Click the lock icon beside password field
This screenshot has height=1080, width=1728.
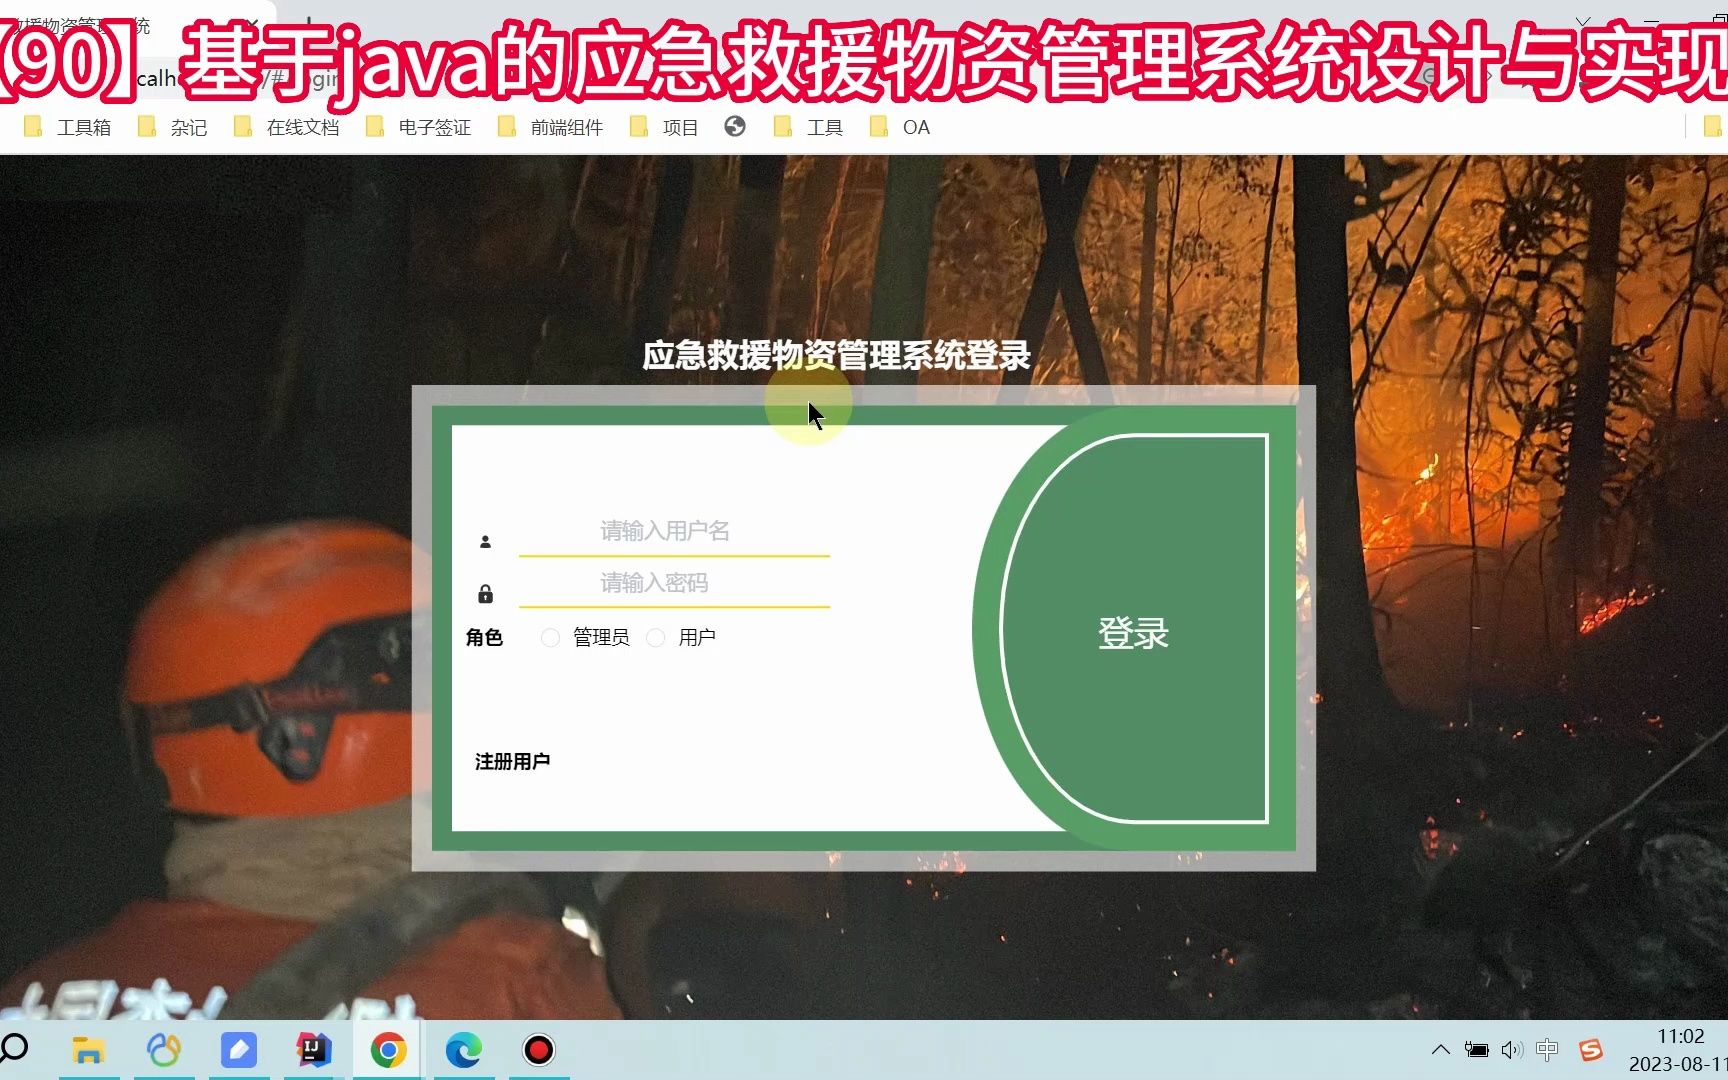point(485,594)
